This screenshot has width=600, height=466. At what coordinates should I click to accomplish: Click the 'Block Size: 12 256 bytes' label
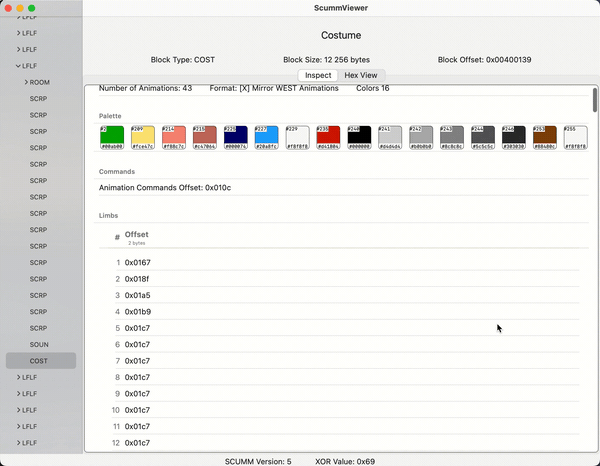326,60
